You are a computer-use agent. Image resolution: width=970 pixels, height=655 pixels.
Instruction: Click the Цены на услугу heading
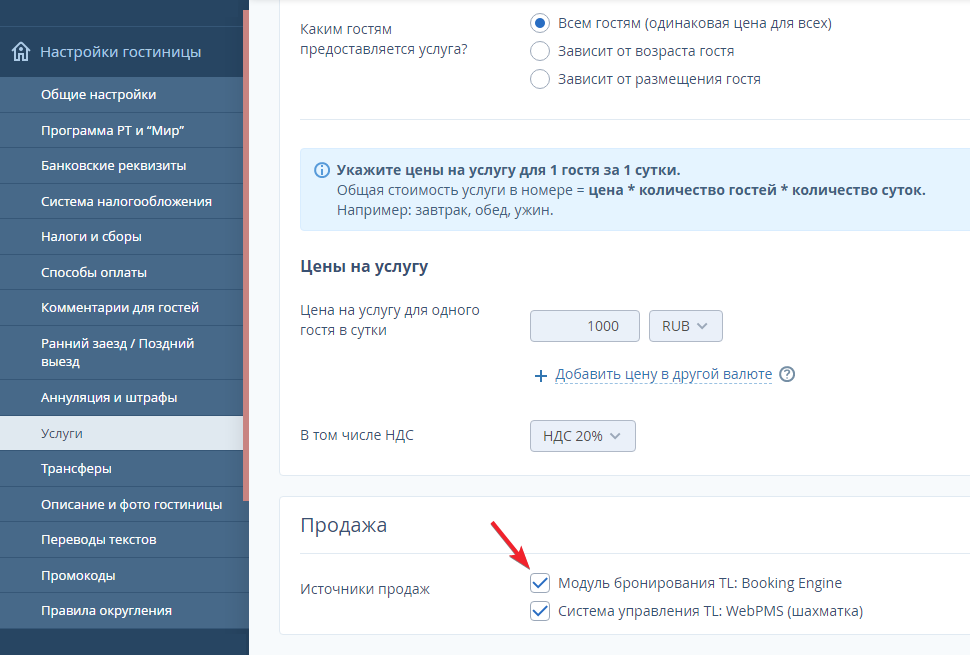pyautogui.click(x=364, y=267)
